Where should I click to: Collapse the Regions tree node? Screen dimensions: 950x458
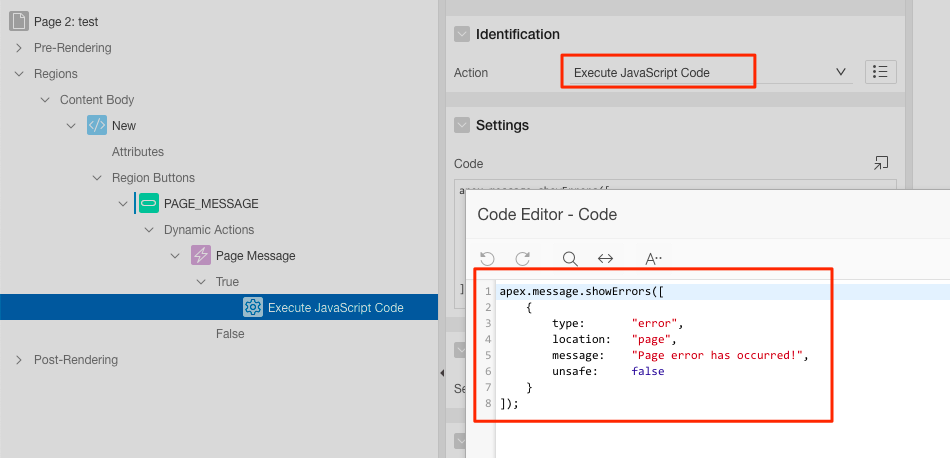tap(19, 73)
